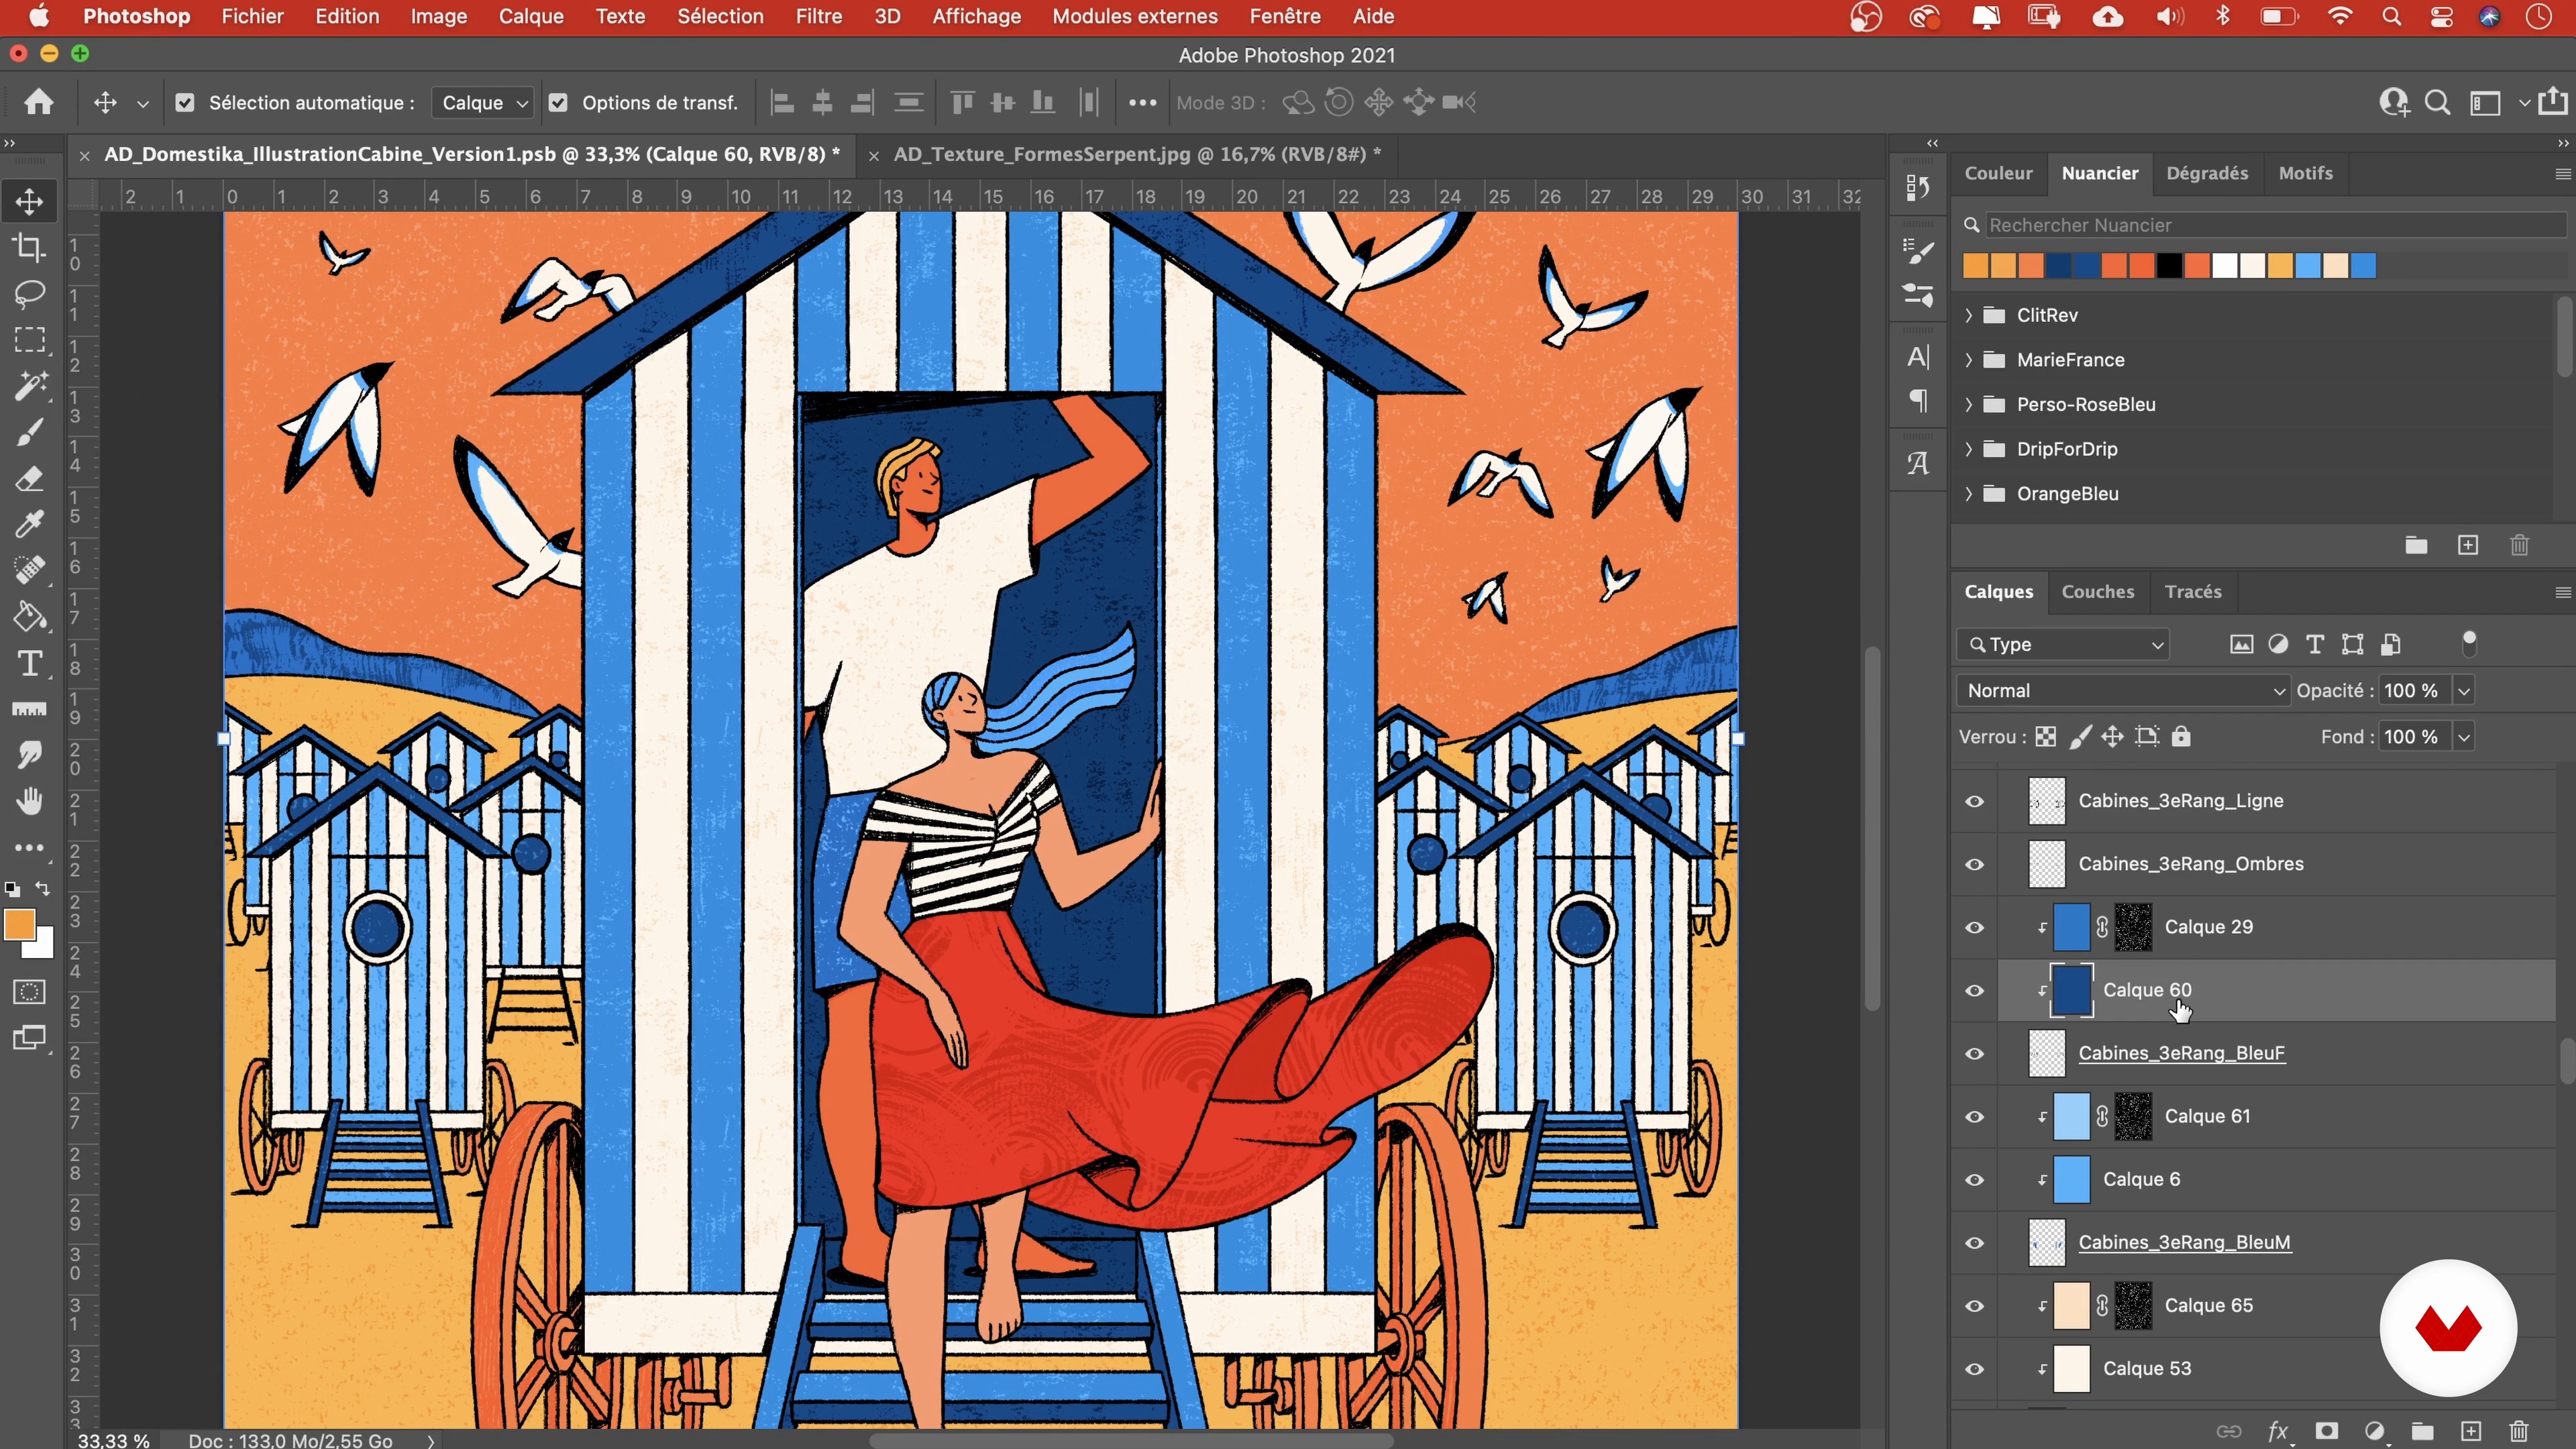Open the Opacité value dropdown

(x=2464, y=690)
